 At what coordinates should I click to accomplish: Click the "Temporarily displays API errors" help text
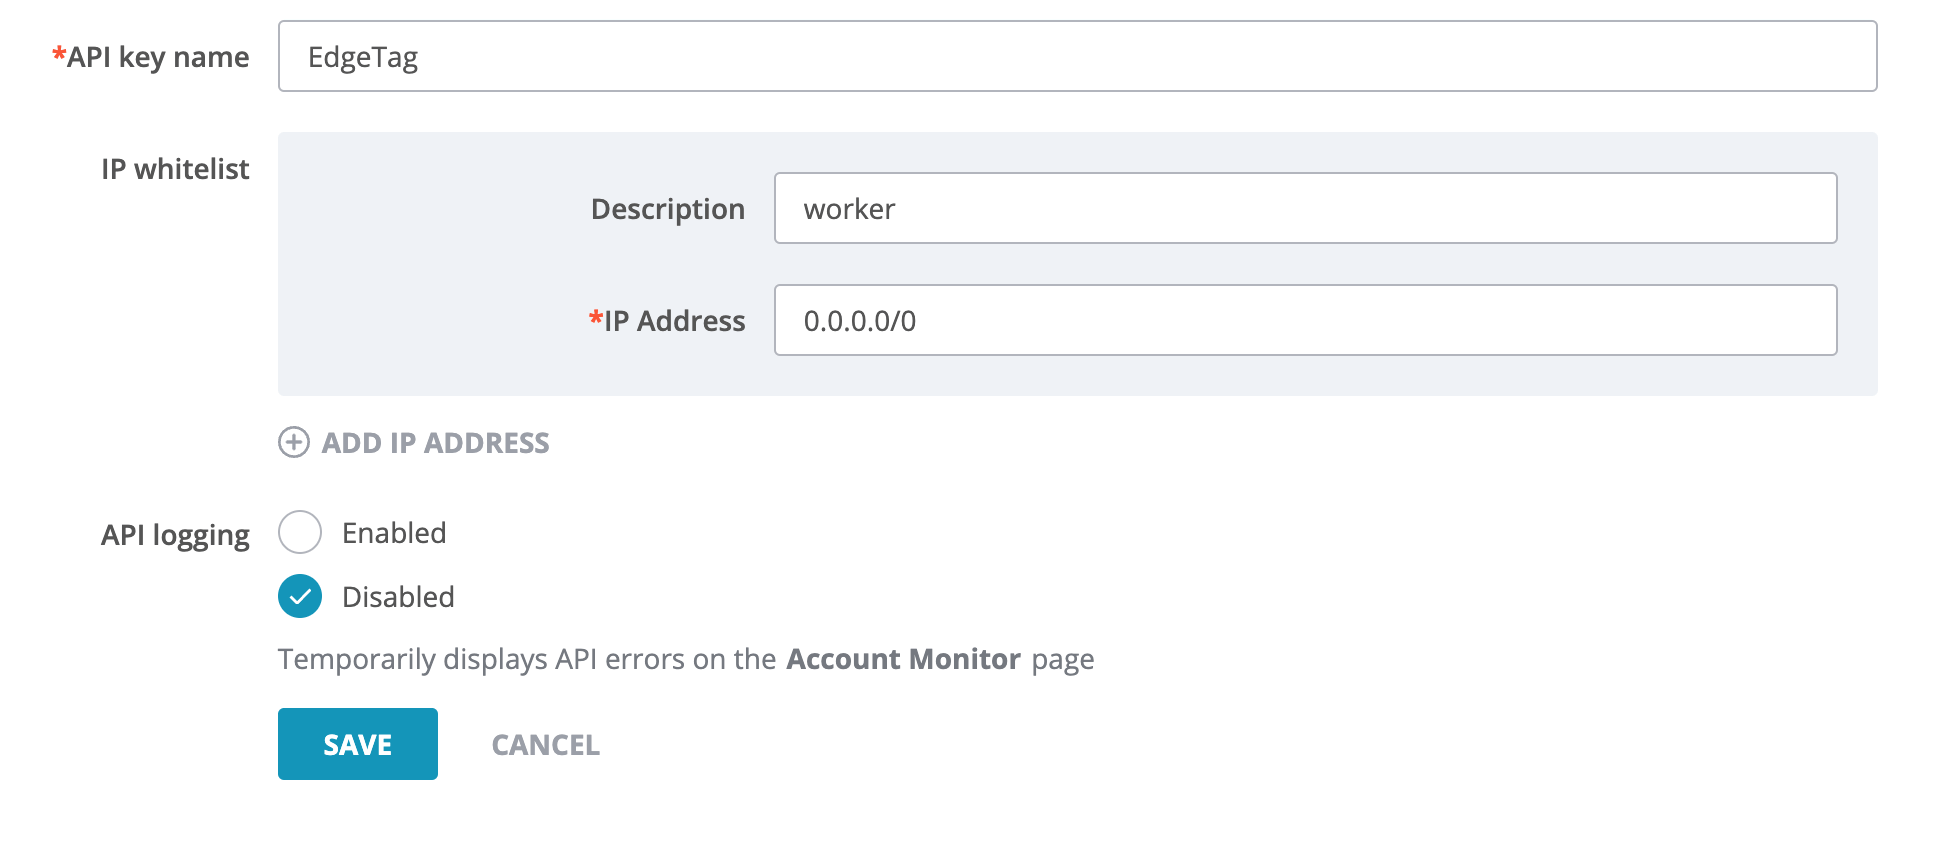pos(526,659)
